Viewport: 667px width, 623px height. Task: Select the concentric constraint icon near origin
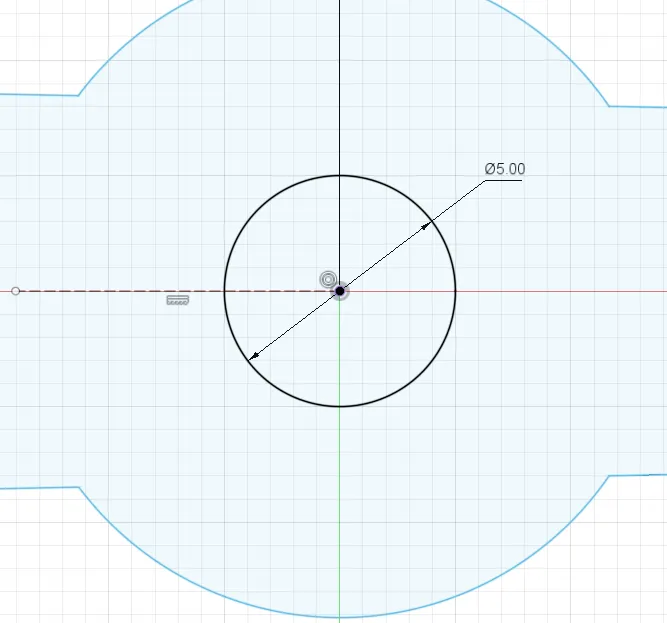(328, 279)
